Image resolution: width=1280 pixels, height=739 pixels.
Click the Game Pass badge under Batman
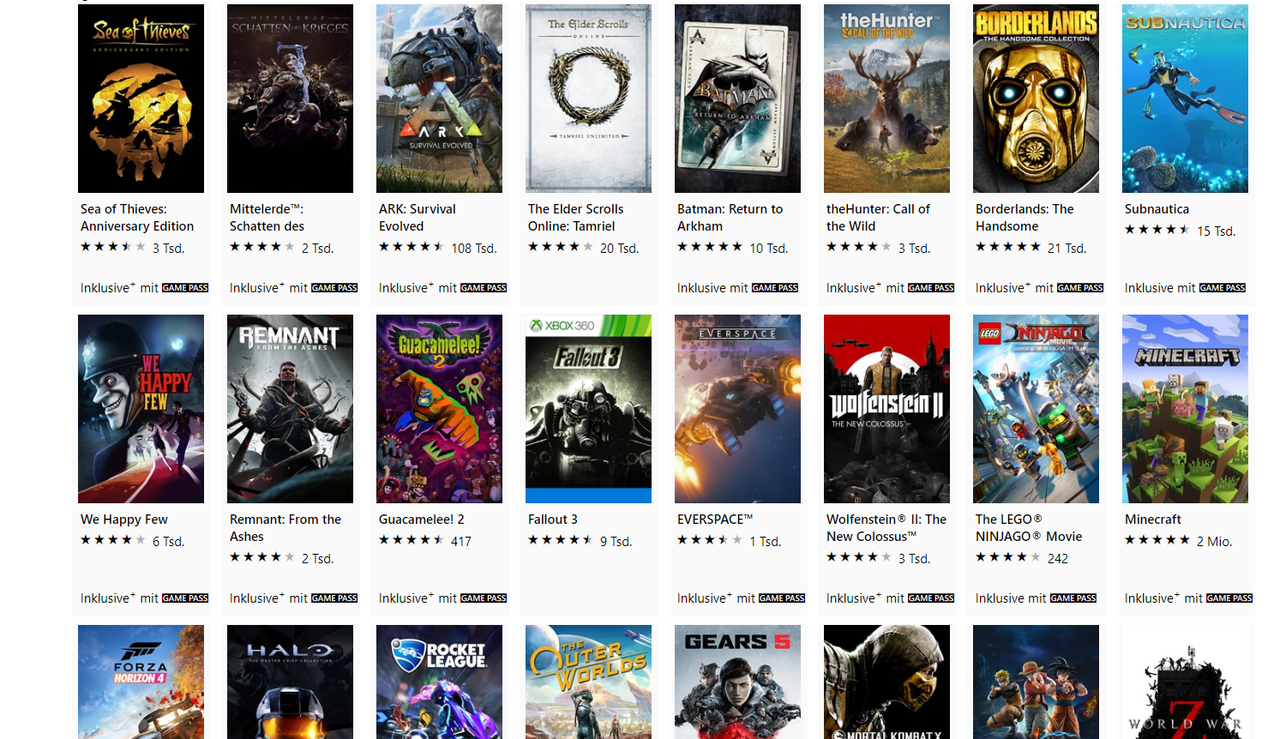tap(775, 288)
